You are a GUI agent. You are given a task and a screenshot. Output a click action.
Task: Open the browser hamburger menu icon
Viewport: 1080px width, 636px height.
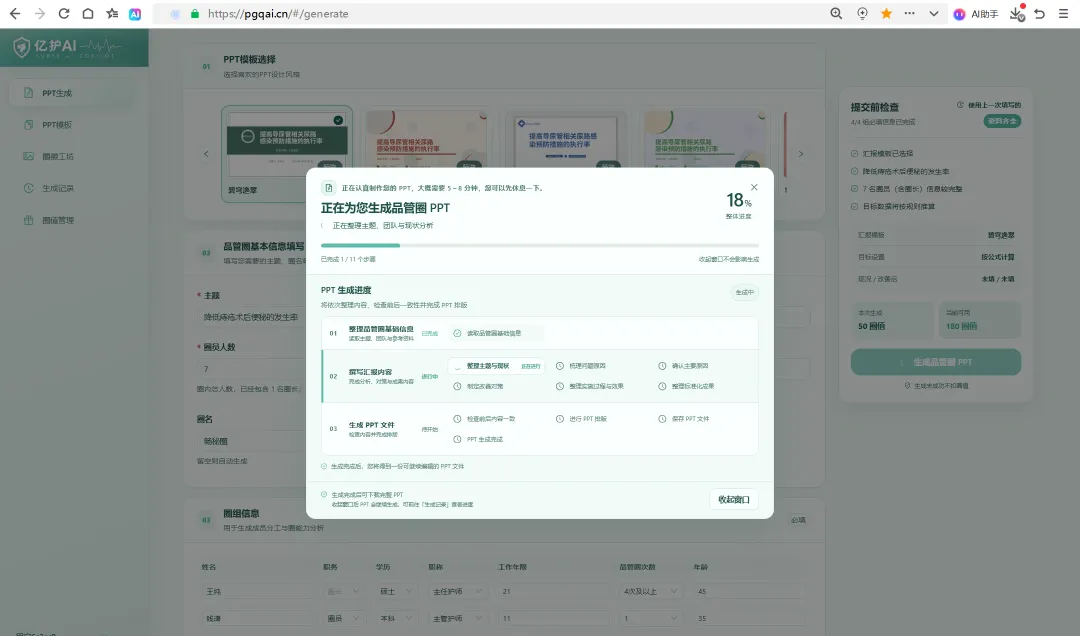[x=1063, y=14]
